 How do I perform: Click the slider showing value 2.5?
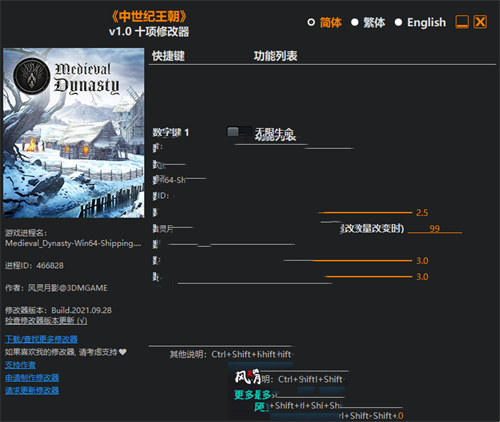pyautogui.click(x=365, y=212)
